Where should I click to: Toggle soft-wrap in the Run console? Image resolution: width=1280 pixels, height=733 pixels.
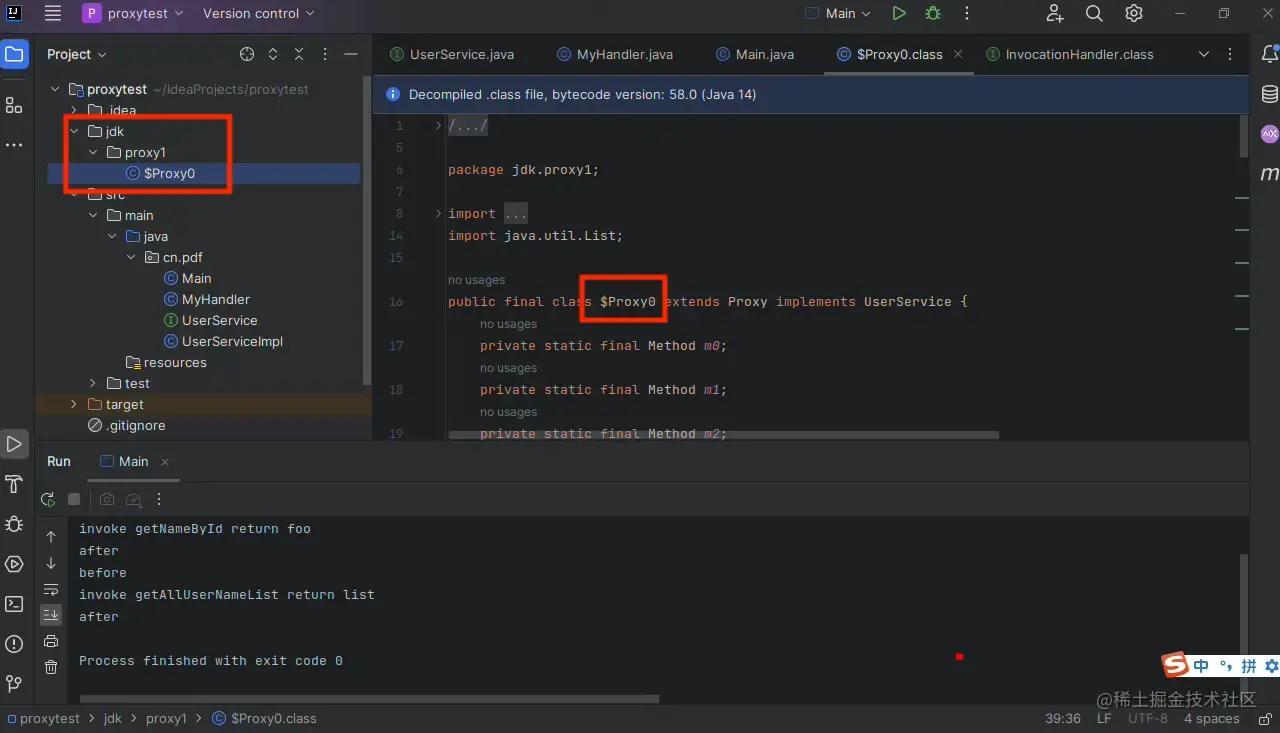pos(51,589)
